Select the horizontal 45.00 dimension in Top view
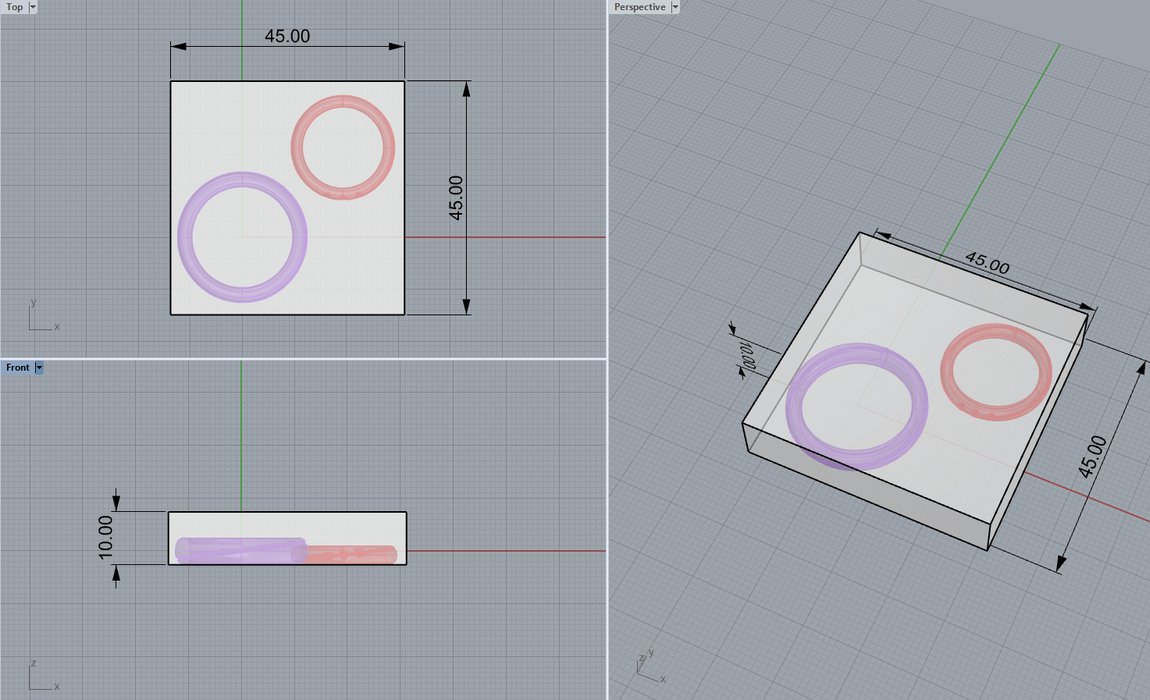The width and height of the screenshot is (1150, 700). coord(287,37)
